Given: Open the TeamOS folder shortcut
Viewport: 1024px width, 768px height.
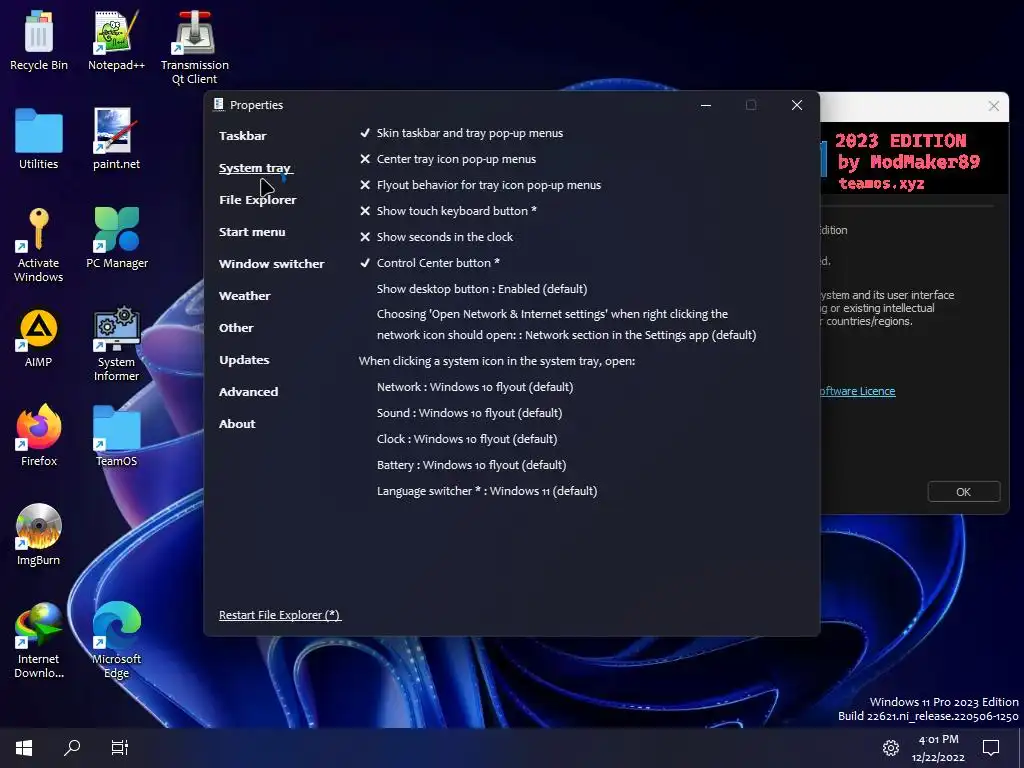Looking at the screenshot, I should pyautogui.click(x=116, y=435).
